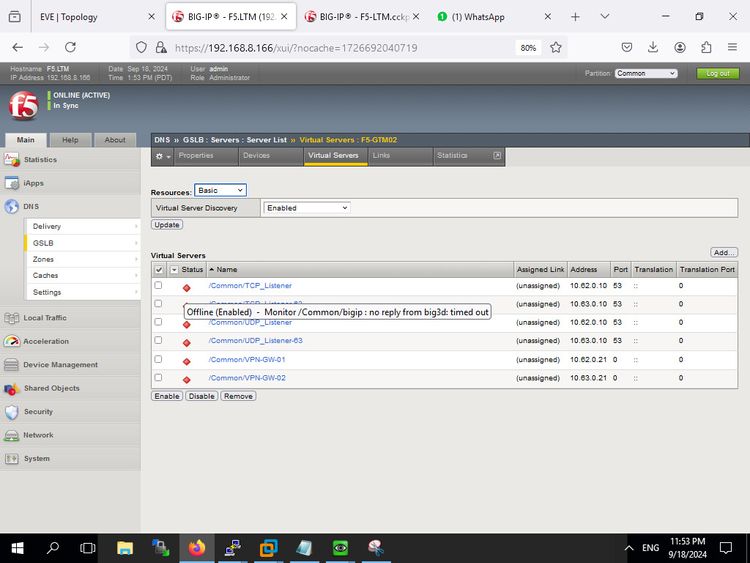Open the Acceleration gauge icon
750x563 pixels.
(x=12, y=341)
